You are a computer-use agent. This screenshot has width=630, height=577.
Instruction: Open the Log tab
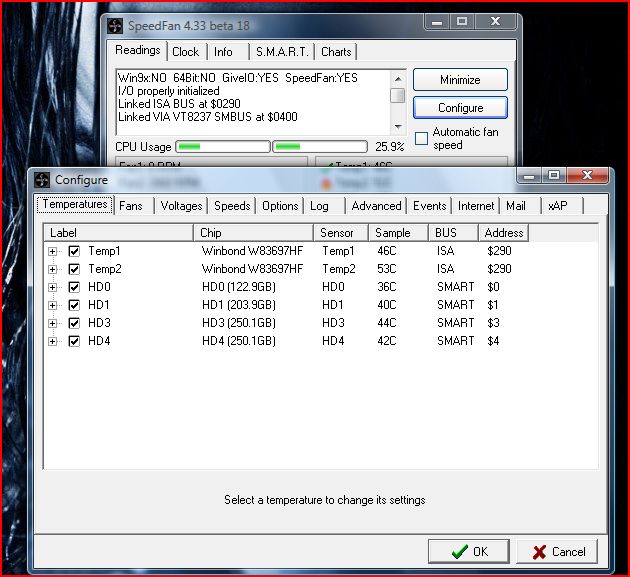pos(325,206)
